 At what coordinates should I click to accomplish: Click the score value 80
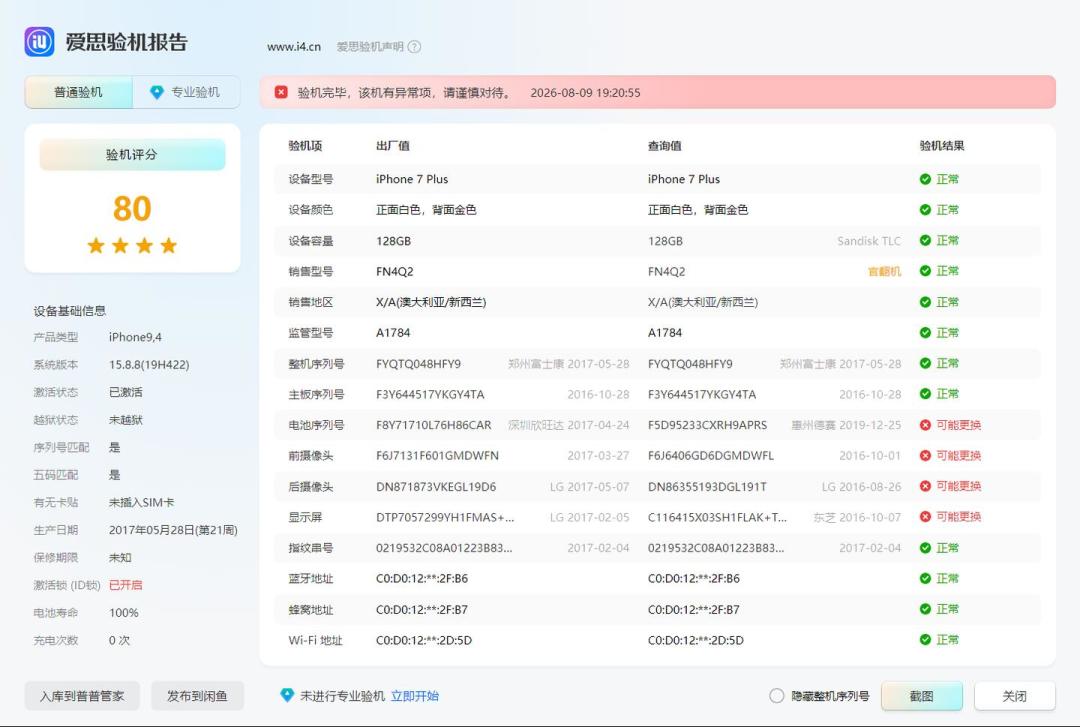click(x=132, y=208)
